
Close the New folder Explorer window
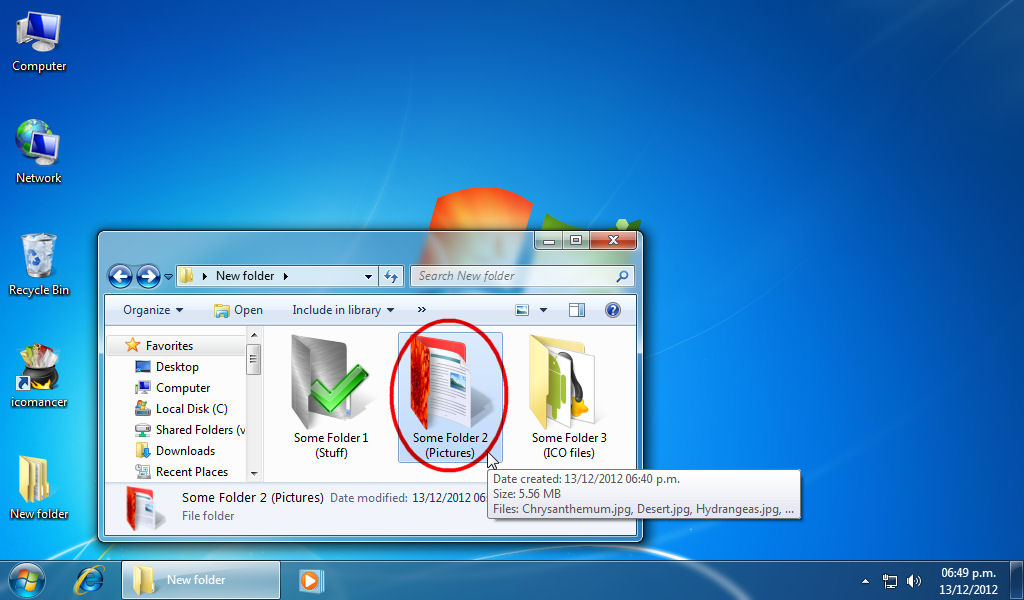[613, 241]
